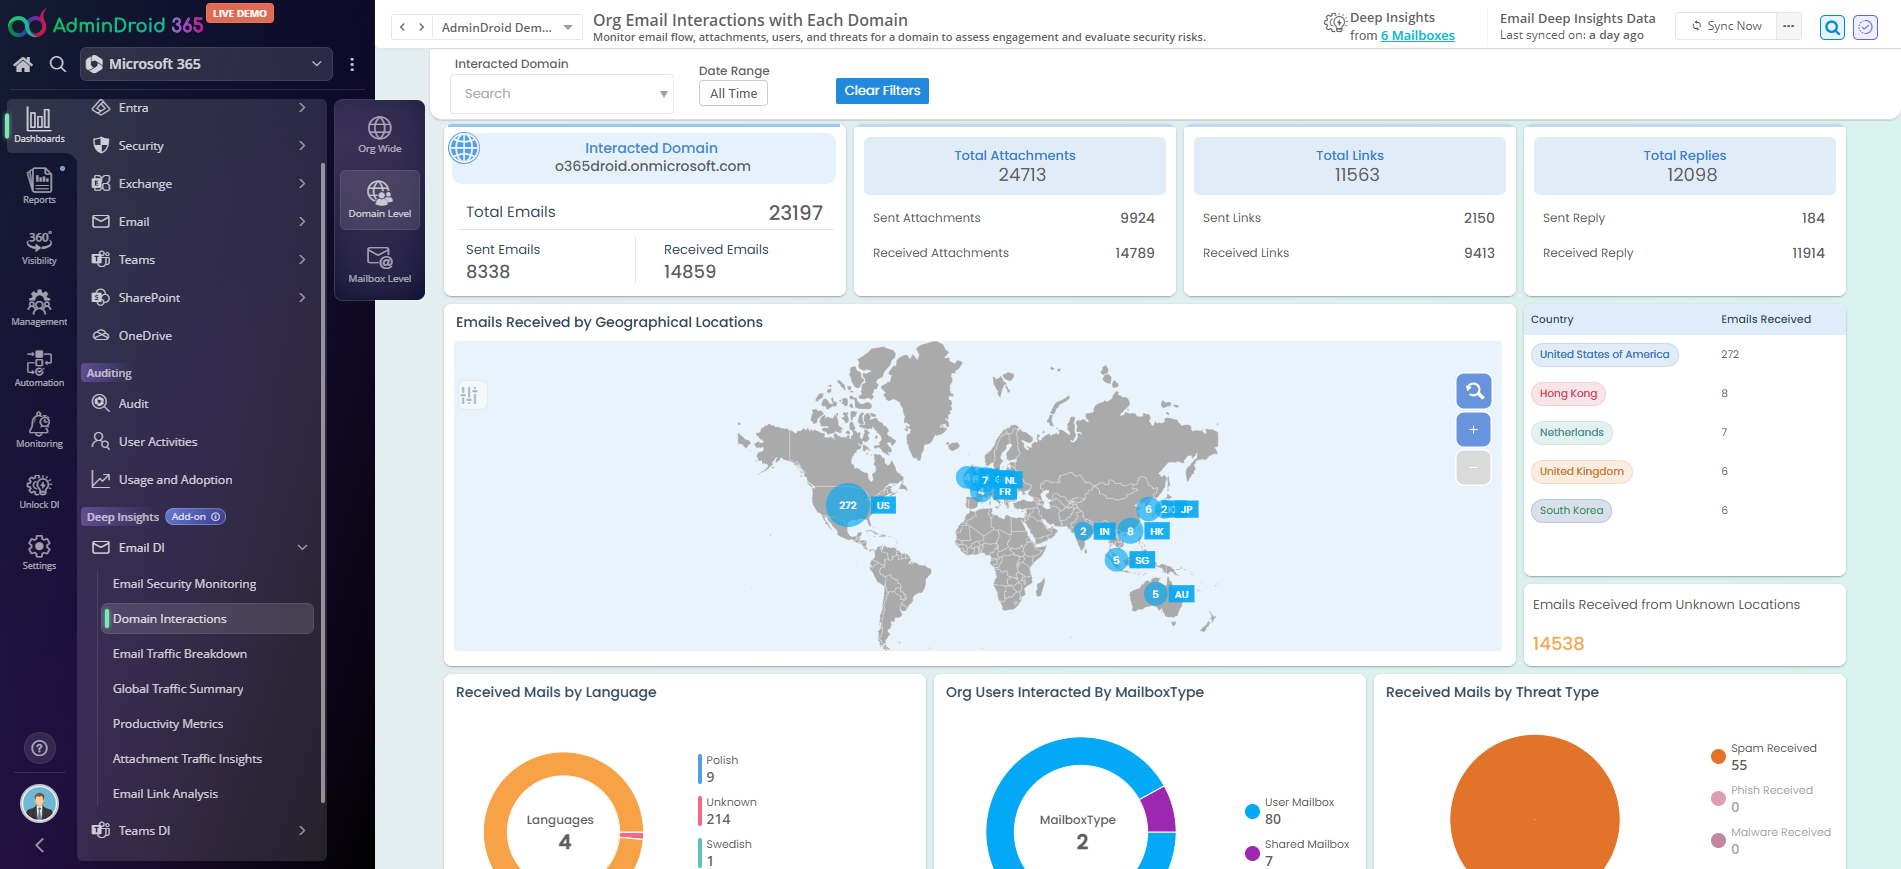This screenshot has width=1901, height=869.
Task: Switch to Org Wide view
Action: 379,135
